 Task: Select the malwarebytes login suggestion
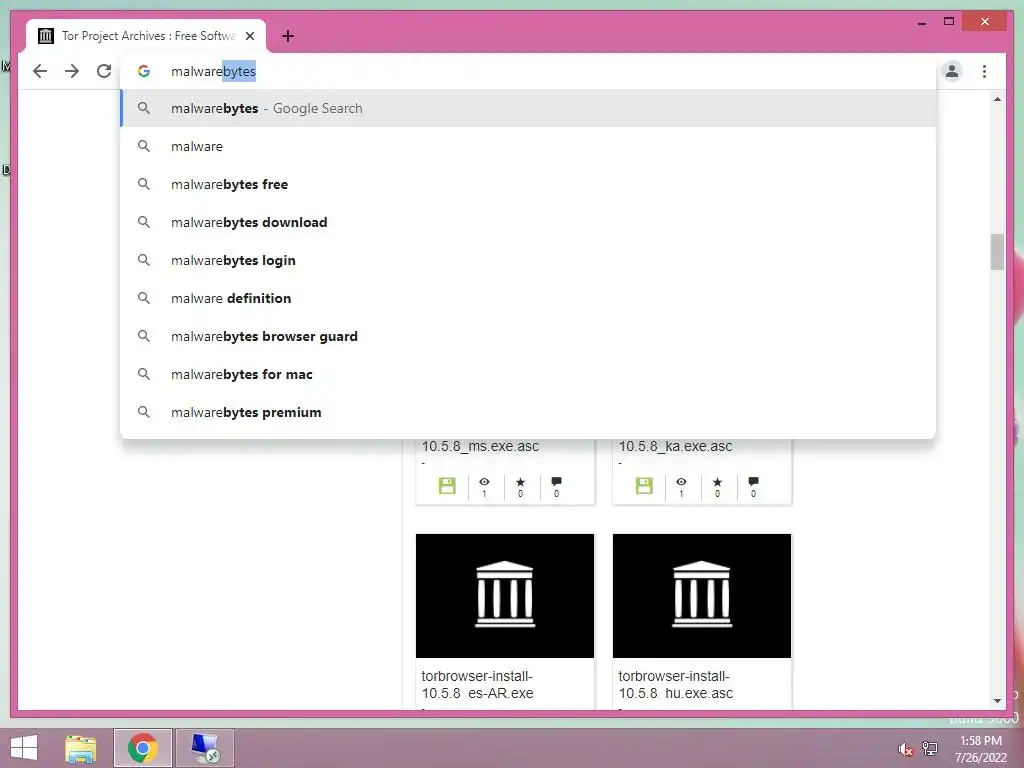(528, 260)
